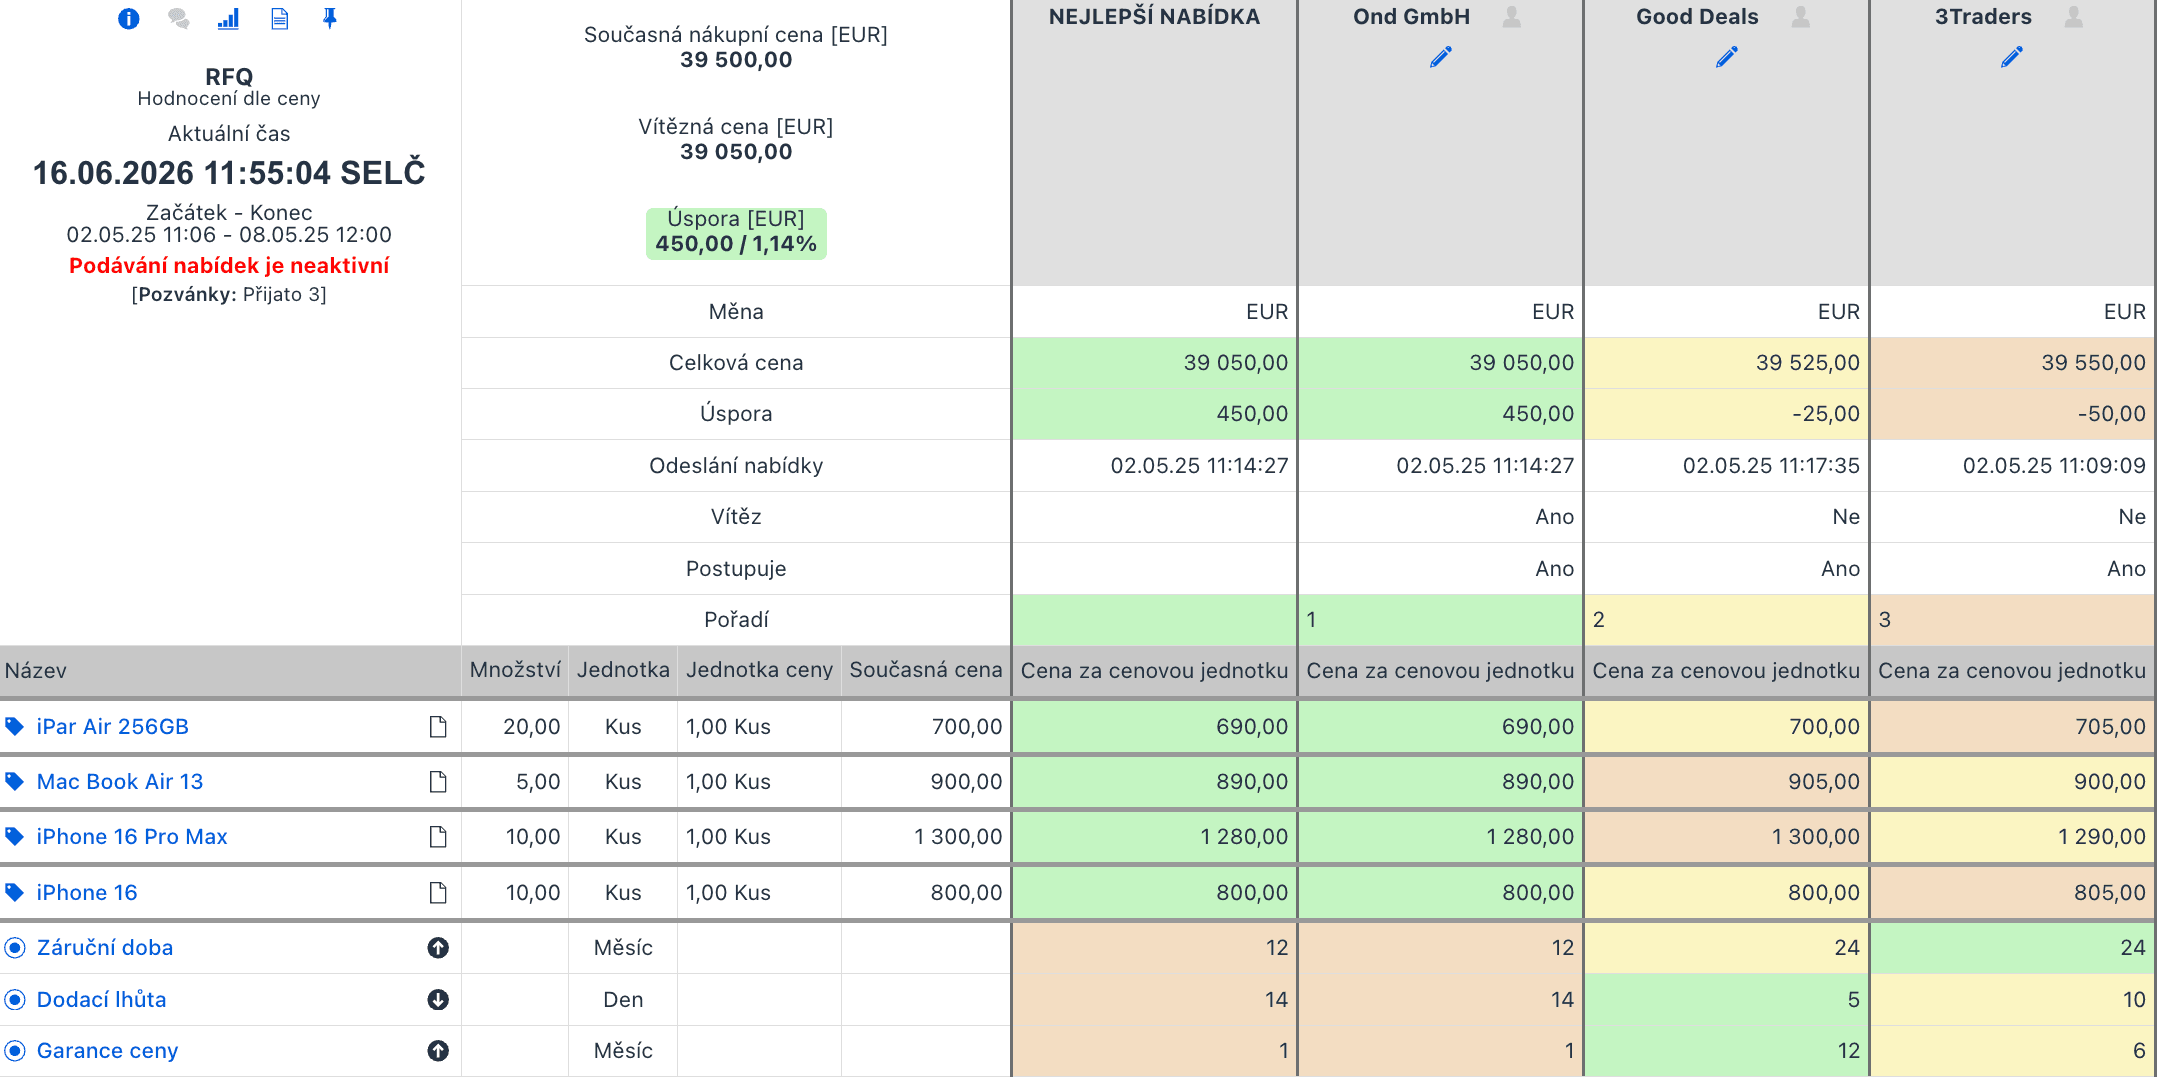
Task: Select the Záruční doba radio marker
Action: tap(15, 948)
